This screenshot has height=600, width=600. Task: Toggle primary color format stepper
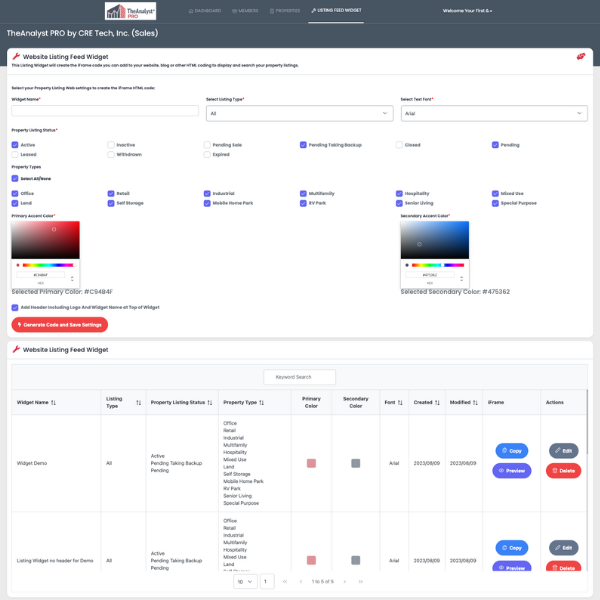click(x=72, y=279)
